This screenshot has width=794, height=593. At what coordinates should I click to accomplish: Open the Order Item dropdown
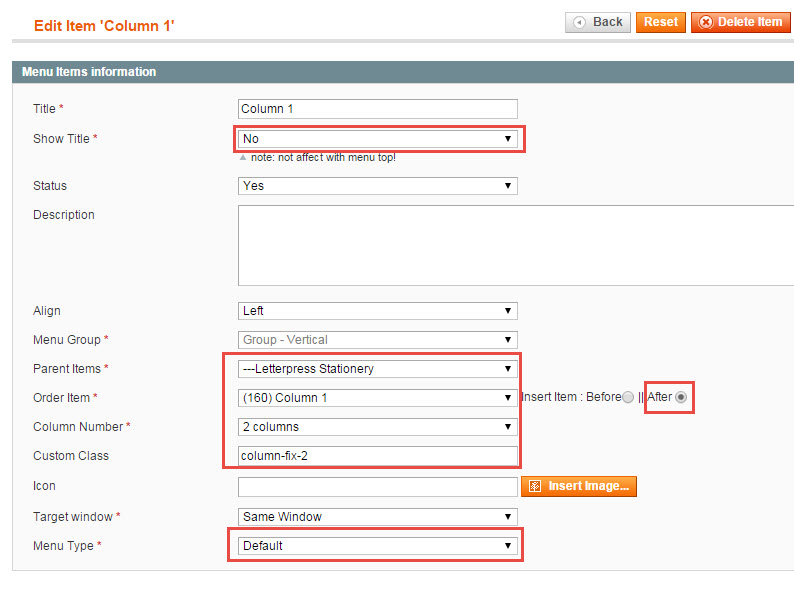click(378, 398)
